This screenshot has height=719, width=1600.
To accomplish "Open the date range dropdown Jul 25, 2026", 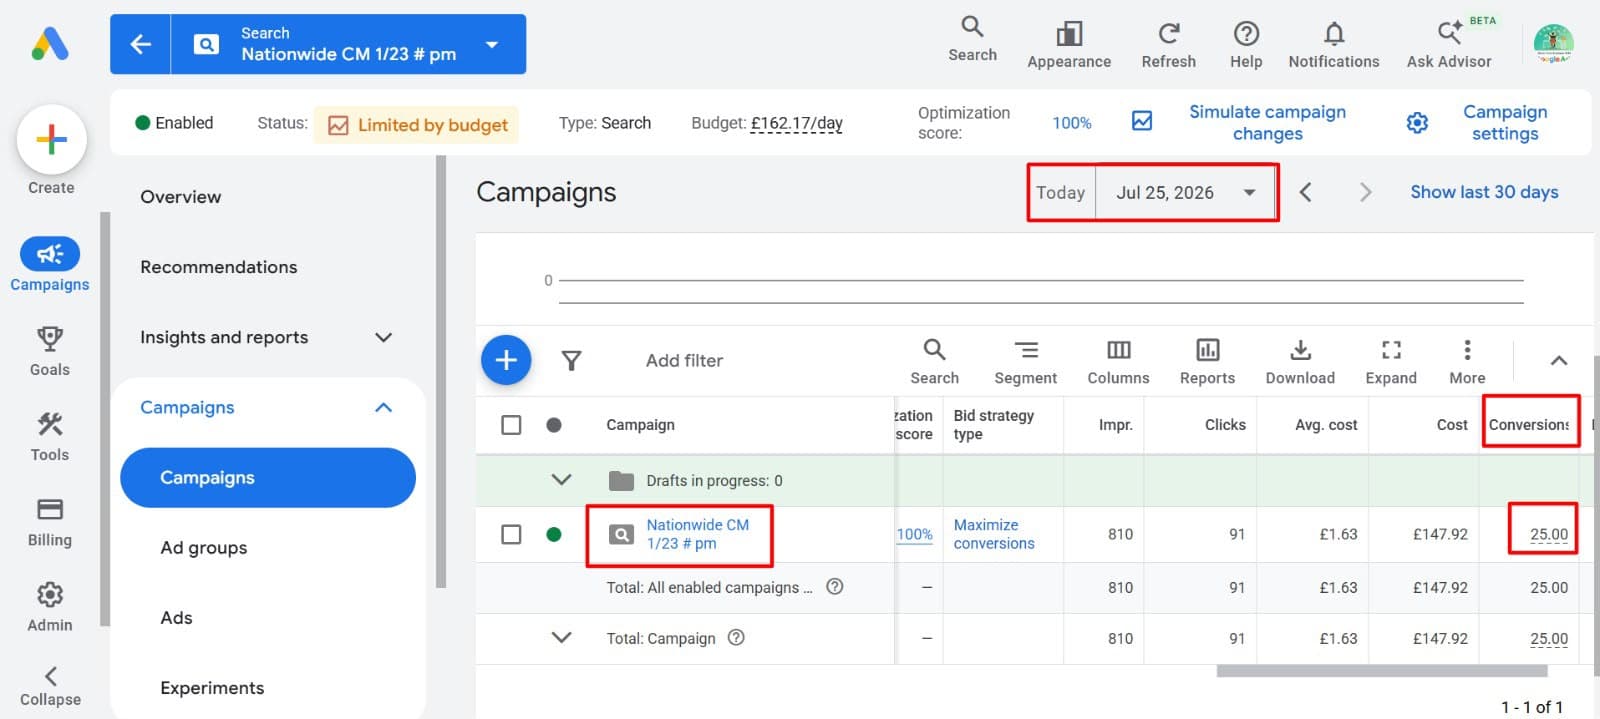I will pyautogui.click(x=1186, y=192).
